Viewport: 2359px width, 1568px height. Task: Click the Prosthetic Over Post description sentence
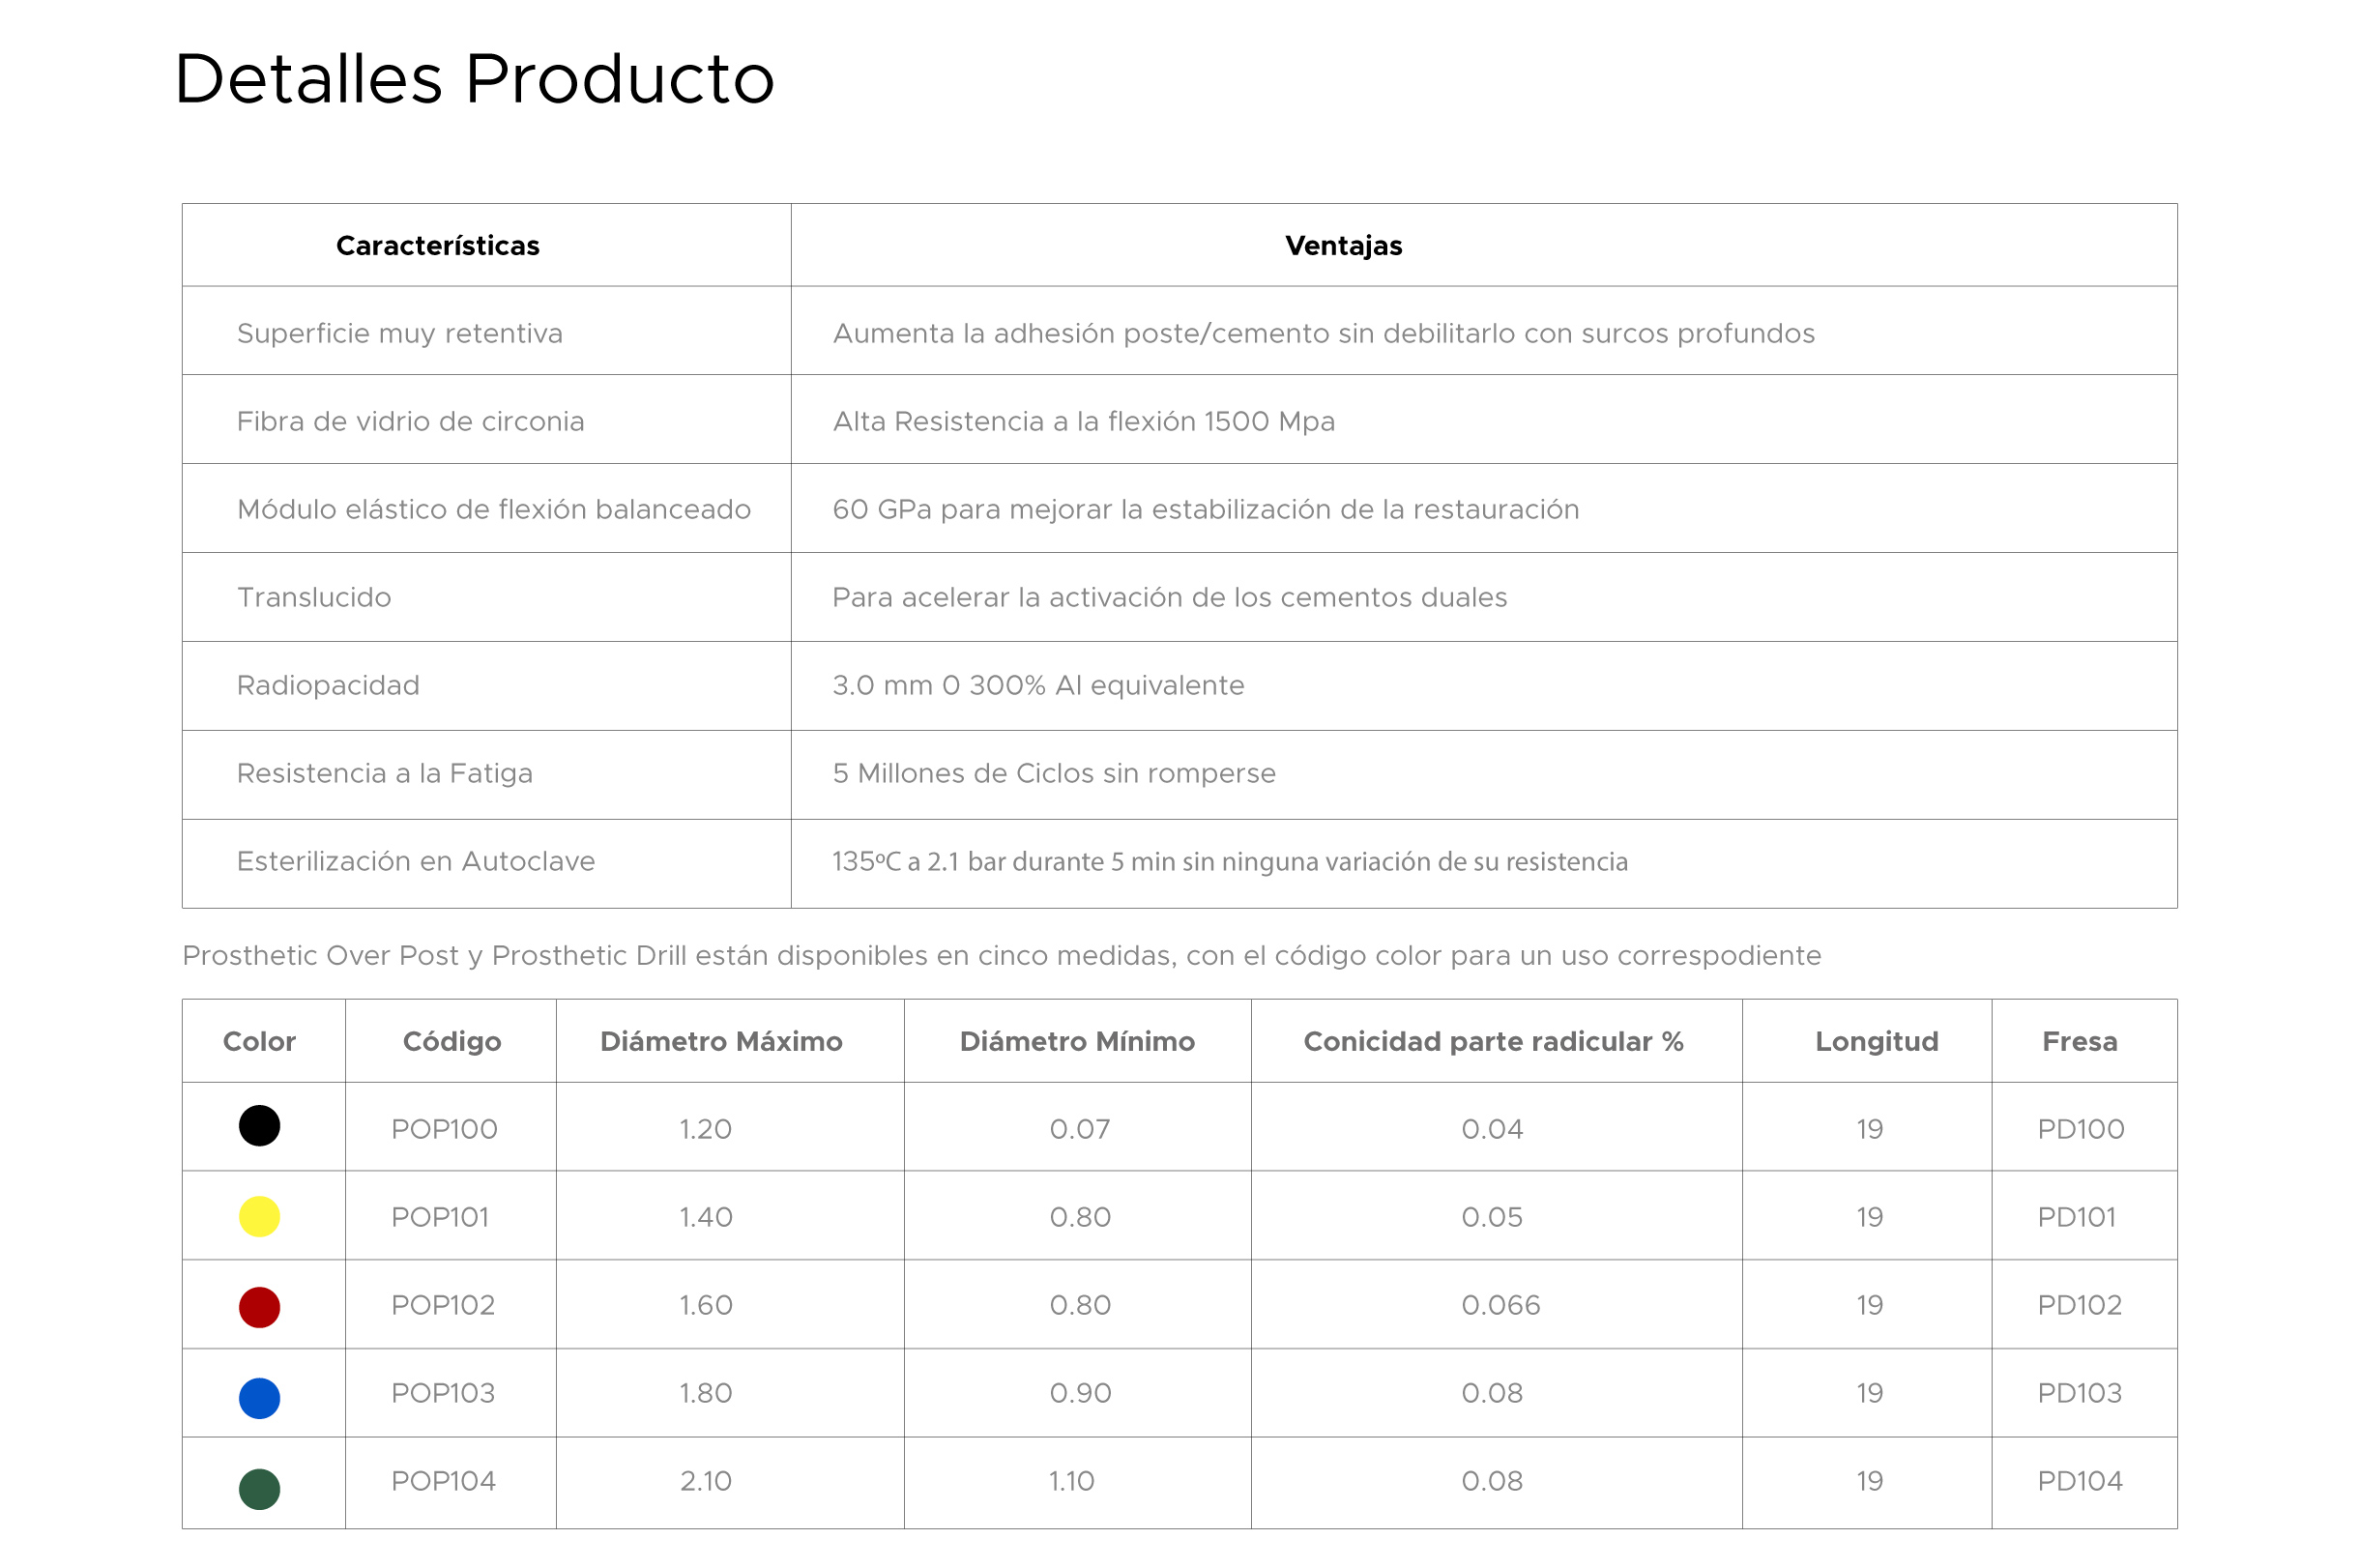(1001, 955)
